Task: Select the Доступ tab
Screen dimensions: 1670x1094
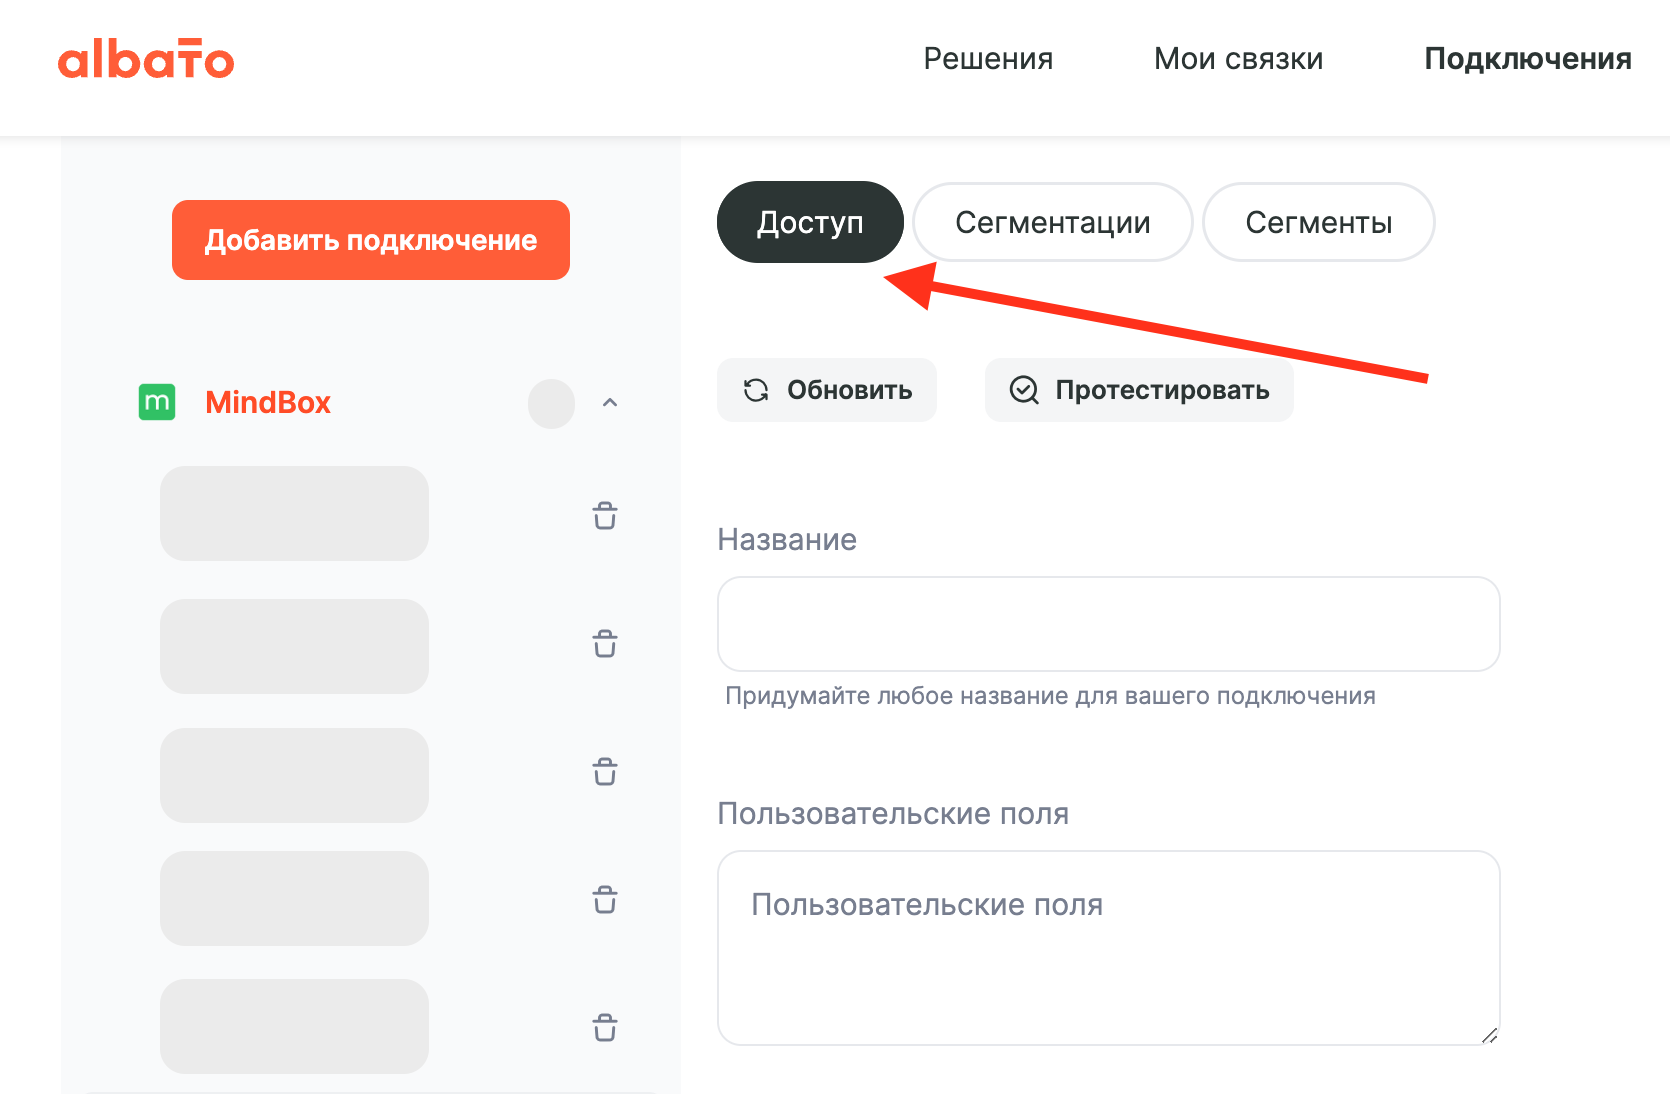Action: 810,222
